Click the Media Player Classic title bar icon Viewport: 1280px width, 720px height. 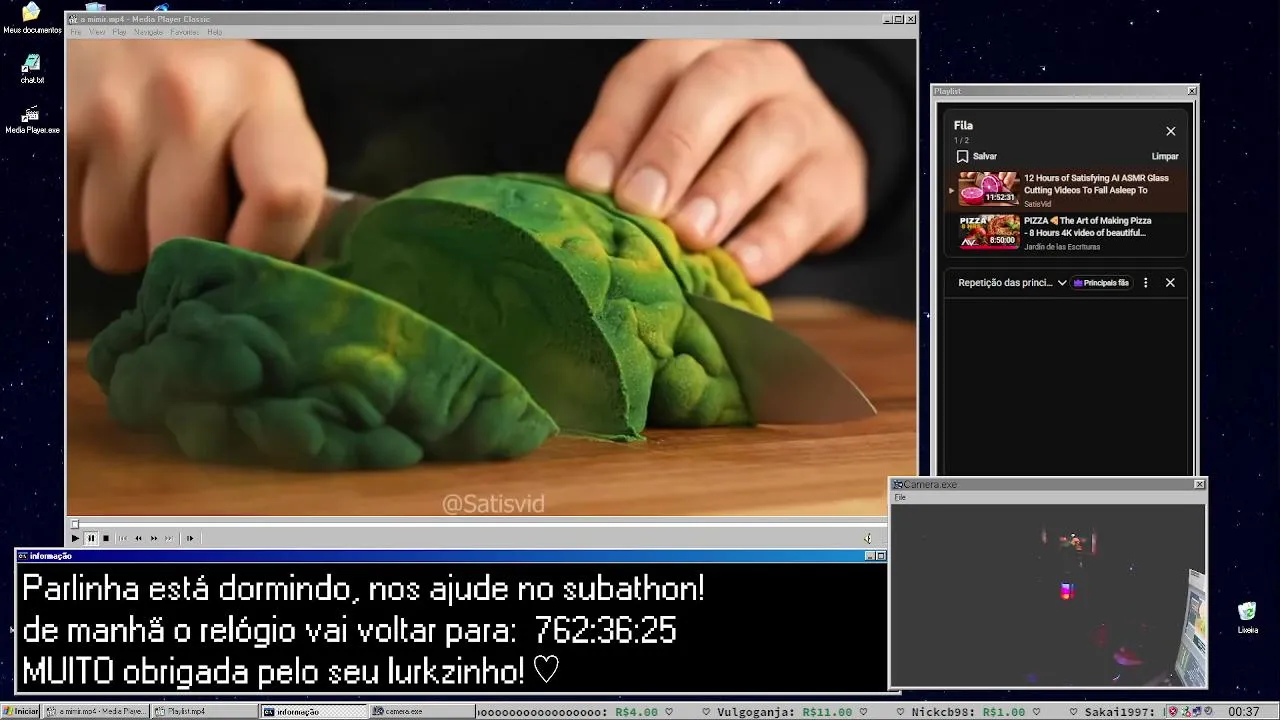click(72, 19)
